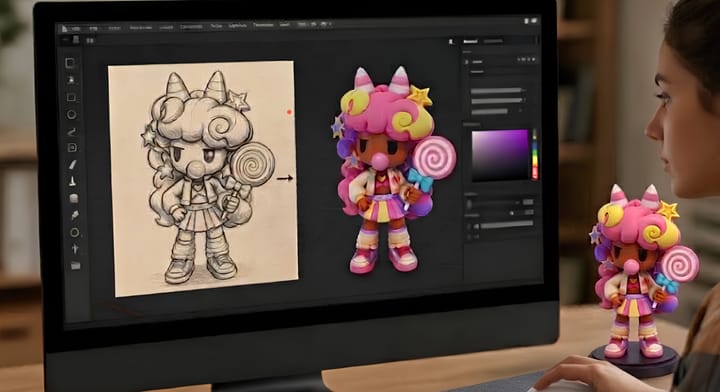Select the diagonal brush tool
The image size is (720, 392).
pyautogui.click(x=73, y=164)
